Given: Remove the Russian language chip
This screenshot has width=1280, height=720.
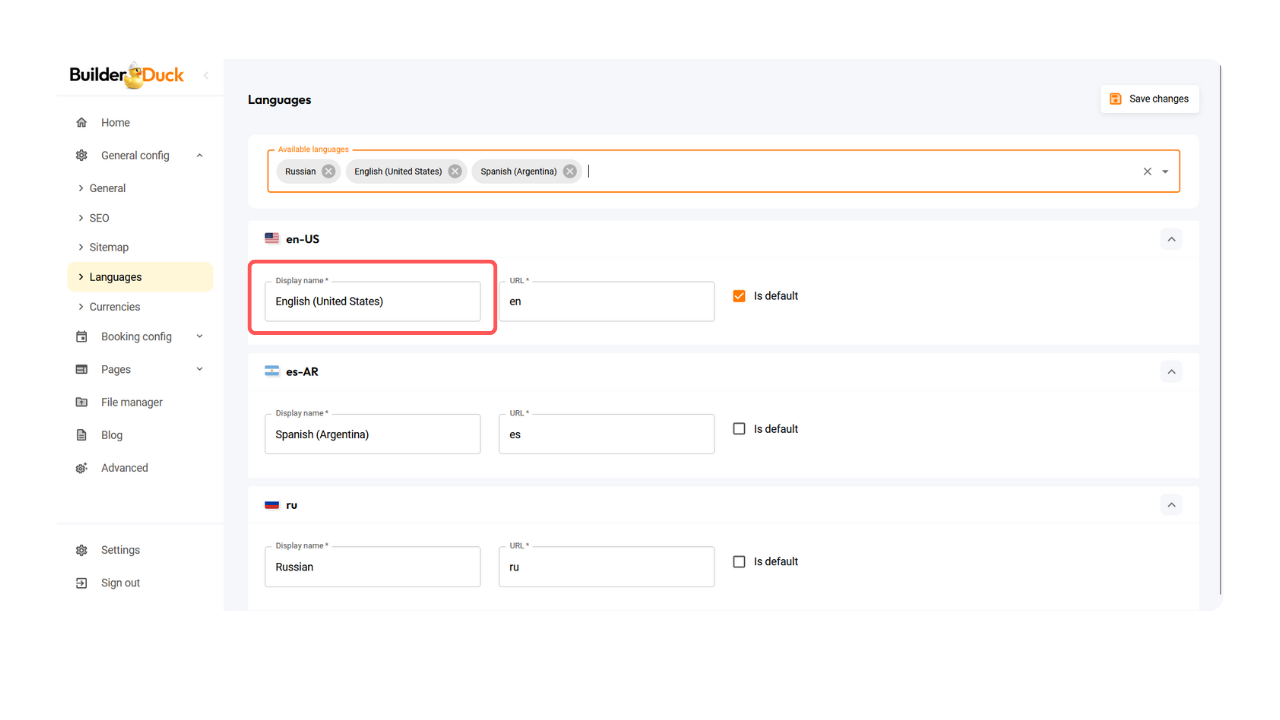Looking at the screenshot, I should point(328,171).
